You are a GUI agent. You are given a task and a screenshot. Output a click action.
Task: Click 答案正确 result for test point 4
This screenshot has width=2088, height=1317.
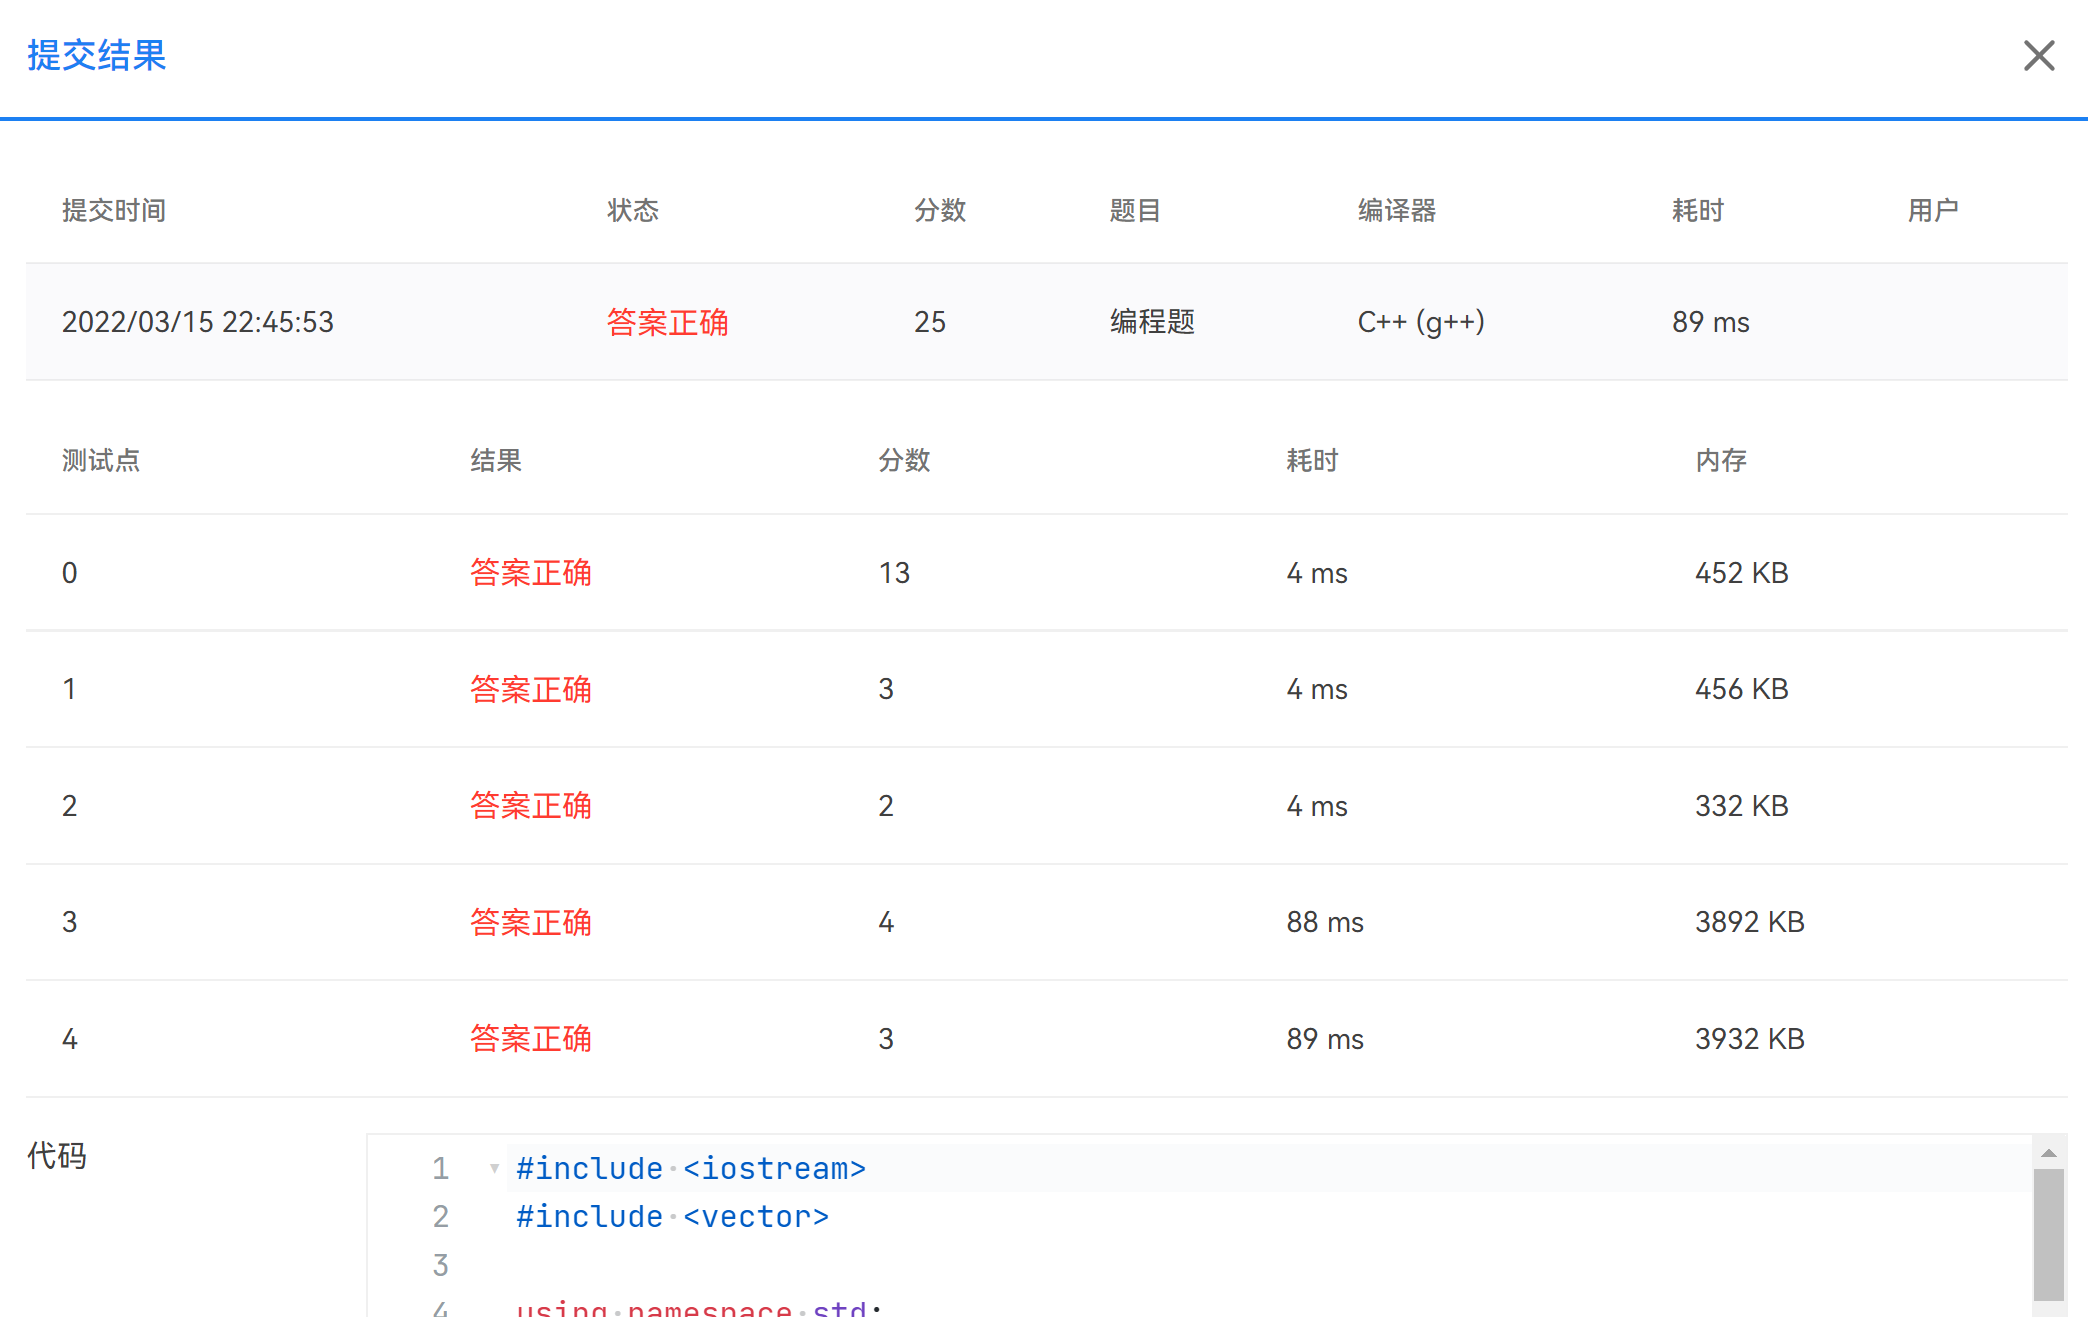pyautogui.click(x=530, y=1039)
